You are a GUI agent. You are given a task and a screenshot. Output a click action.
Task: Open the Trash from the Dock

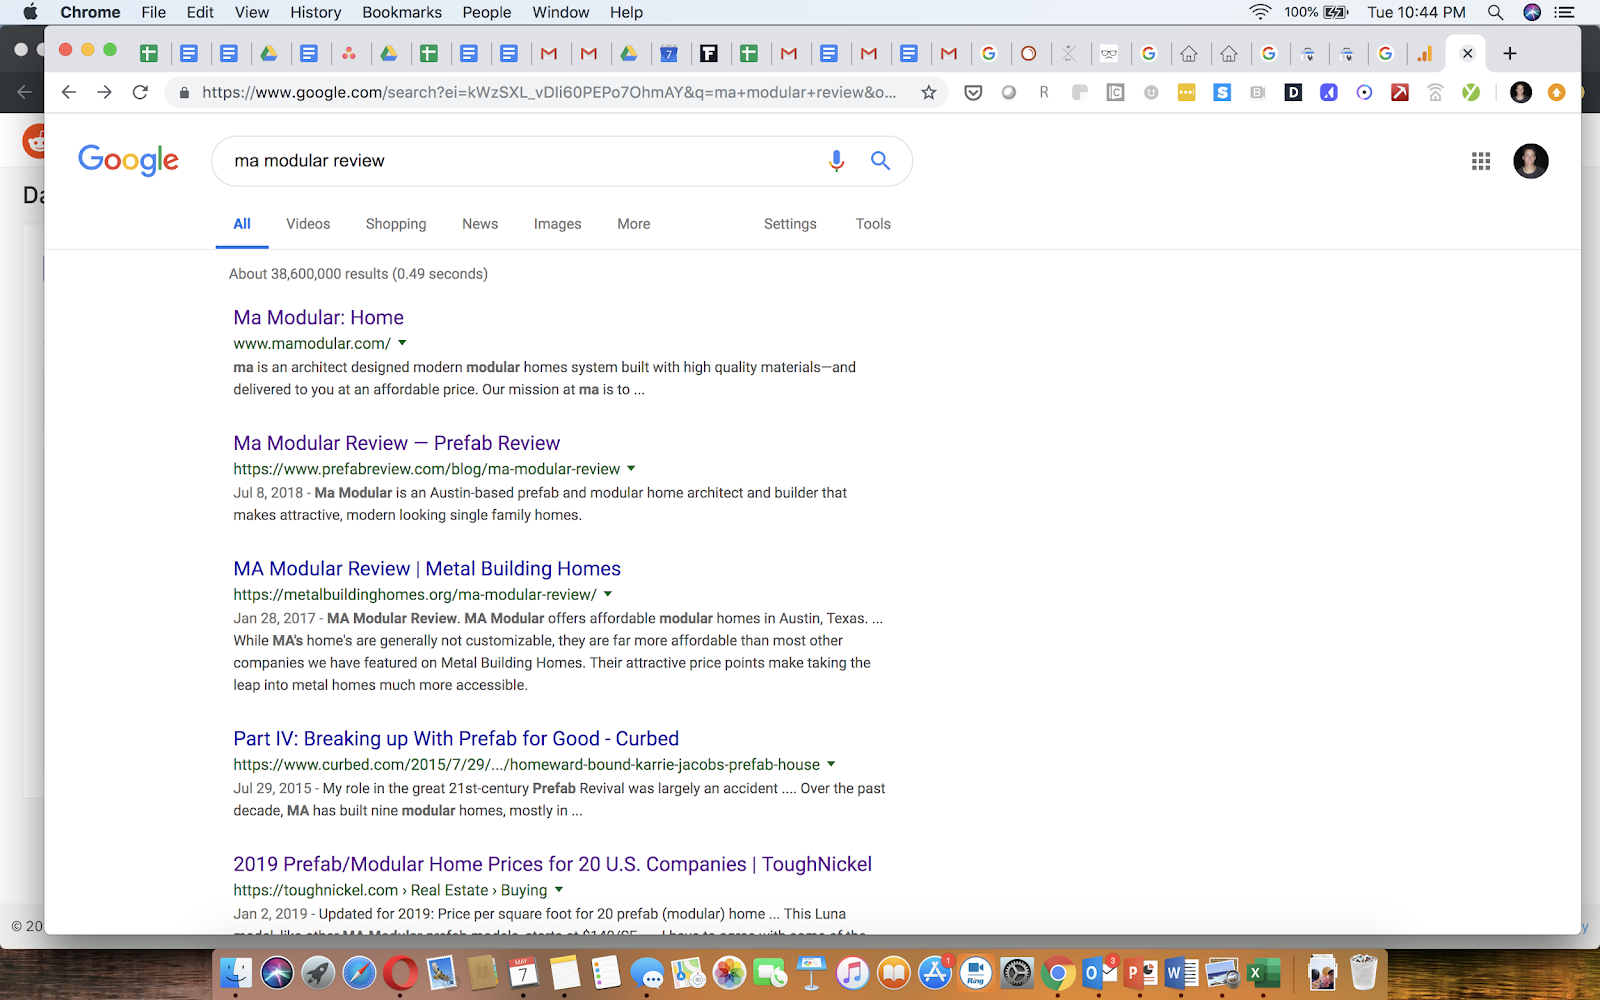pos(1364,972)
